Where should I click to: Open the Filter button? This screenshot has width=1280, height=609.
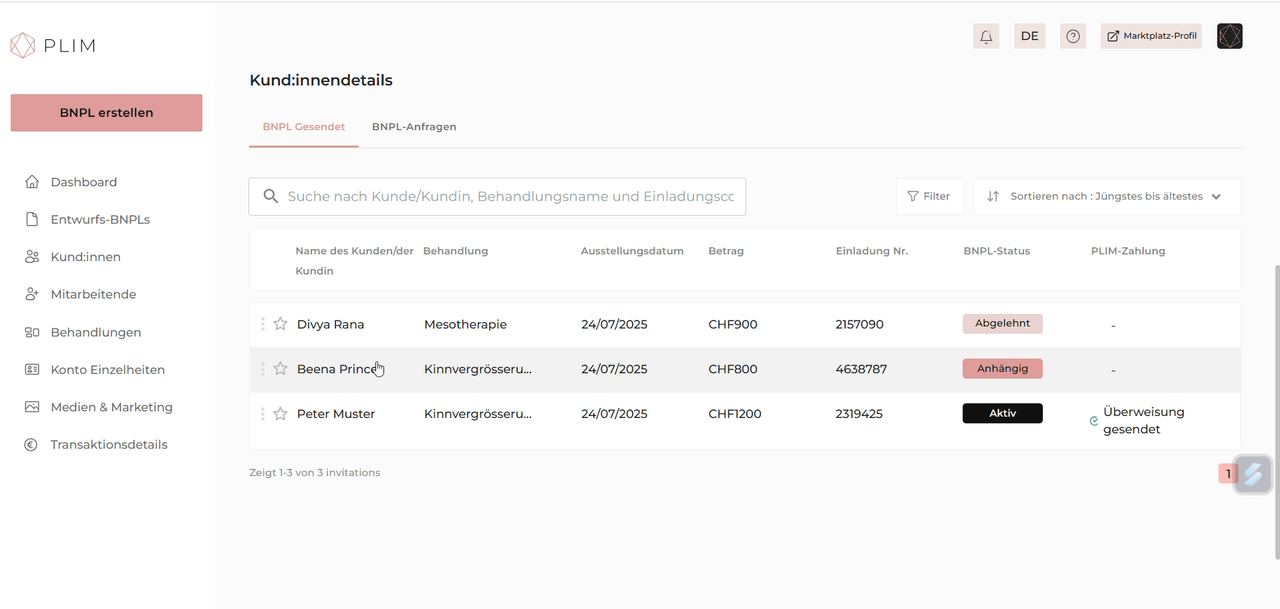point(930,196)
